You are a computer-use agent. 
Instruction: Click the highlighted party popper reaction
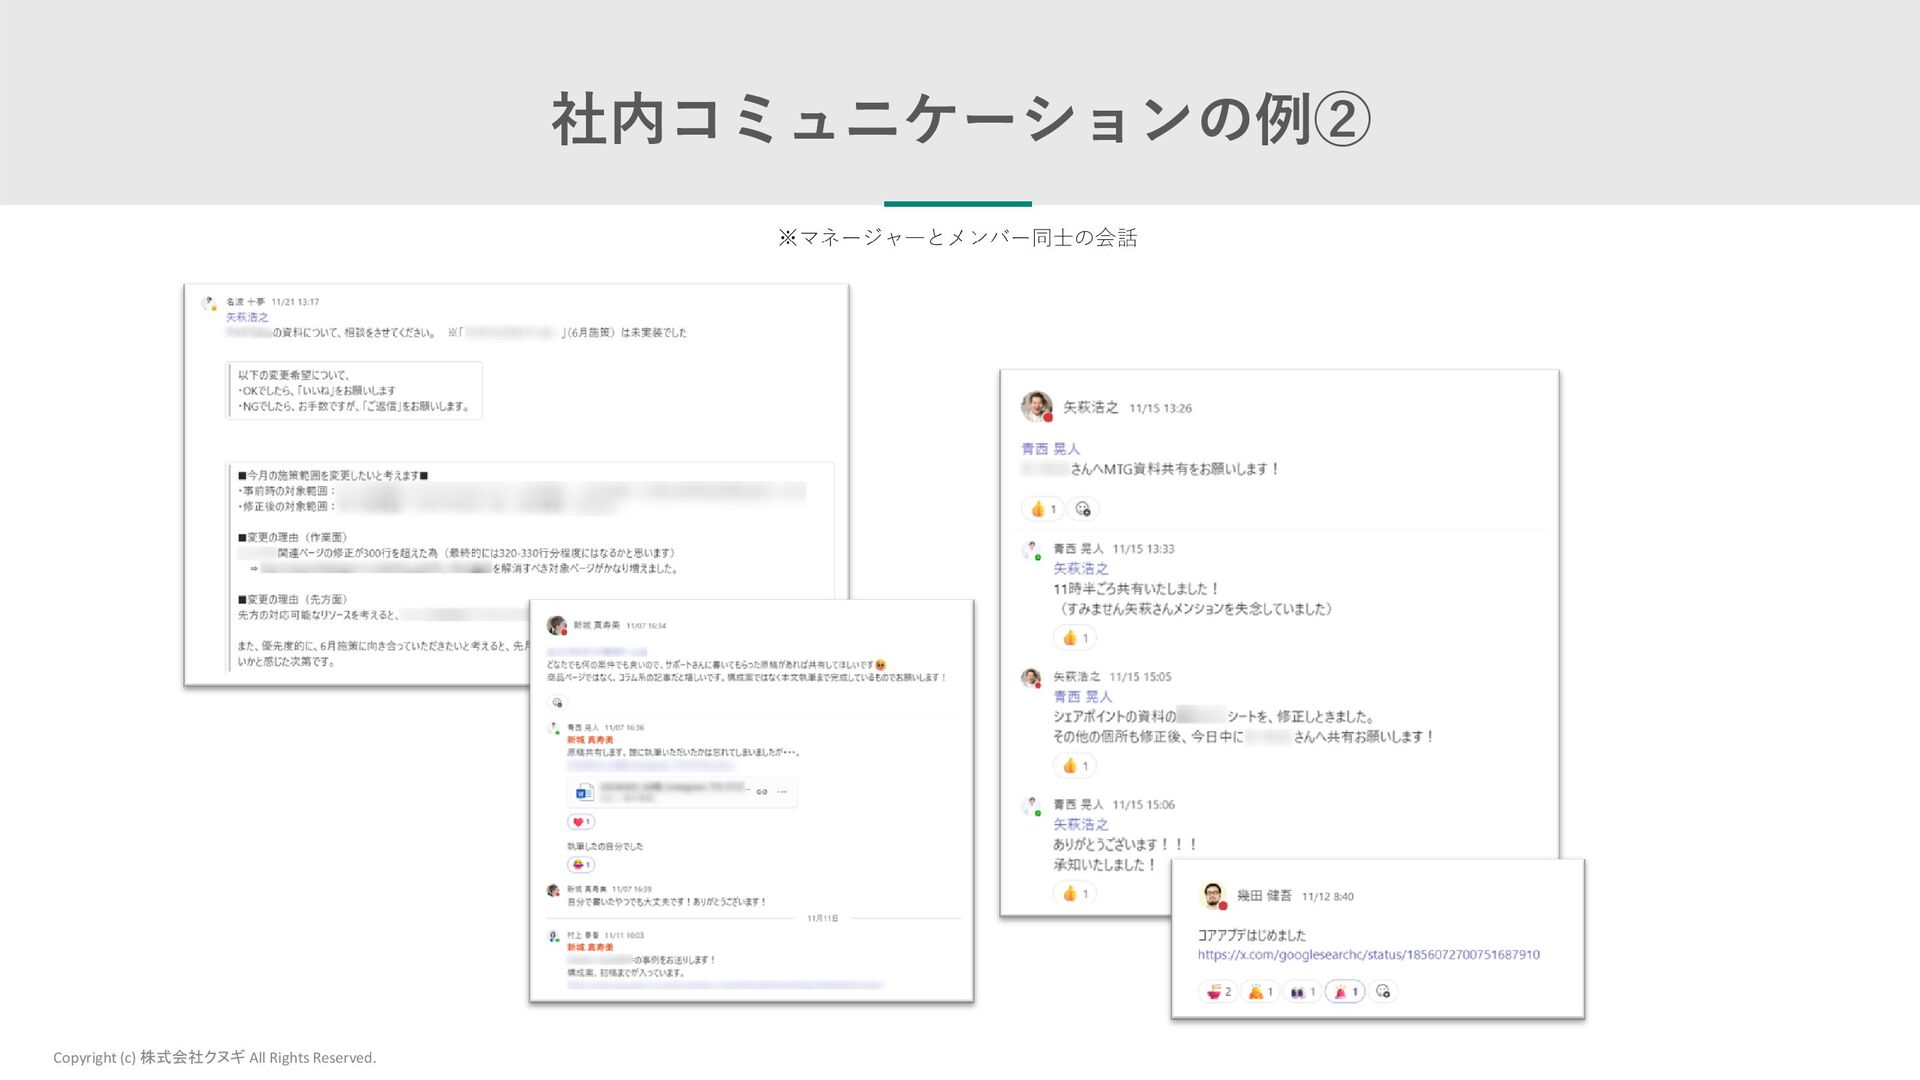pyautogui.click(x=1345, y=992)
